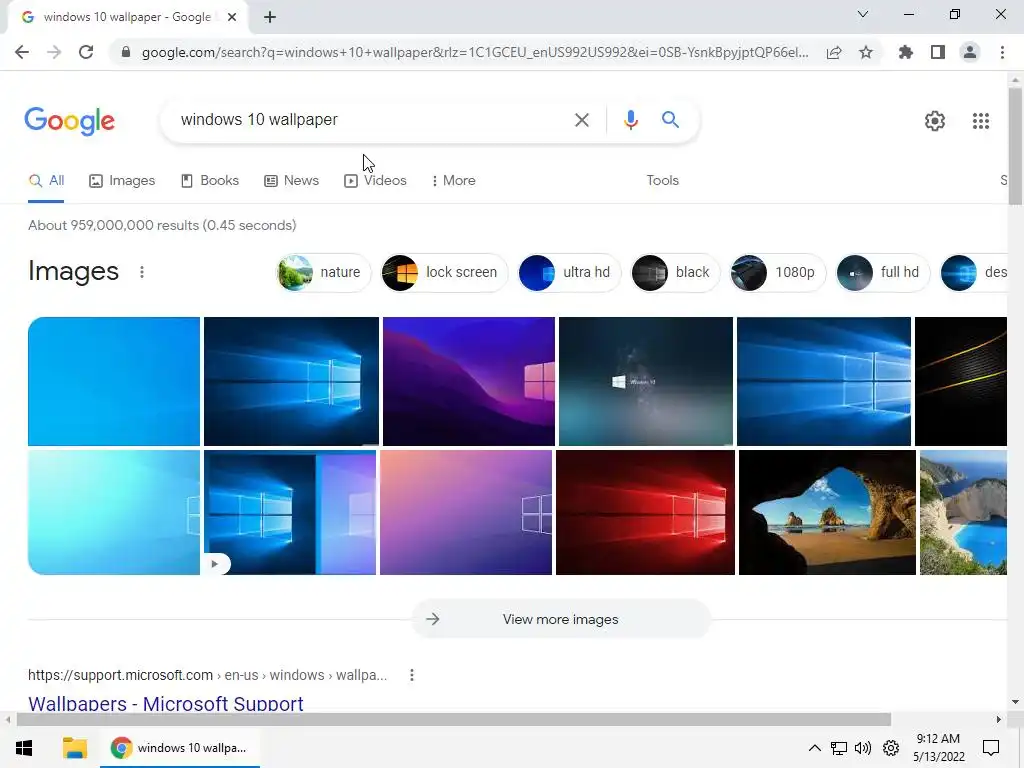Image resolution: width=1024 pixels, height=768 pixels.
Task: Open the search Tools options
Action: 662,181
